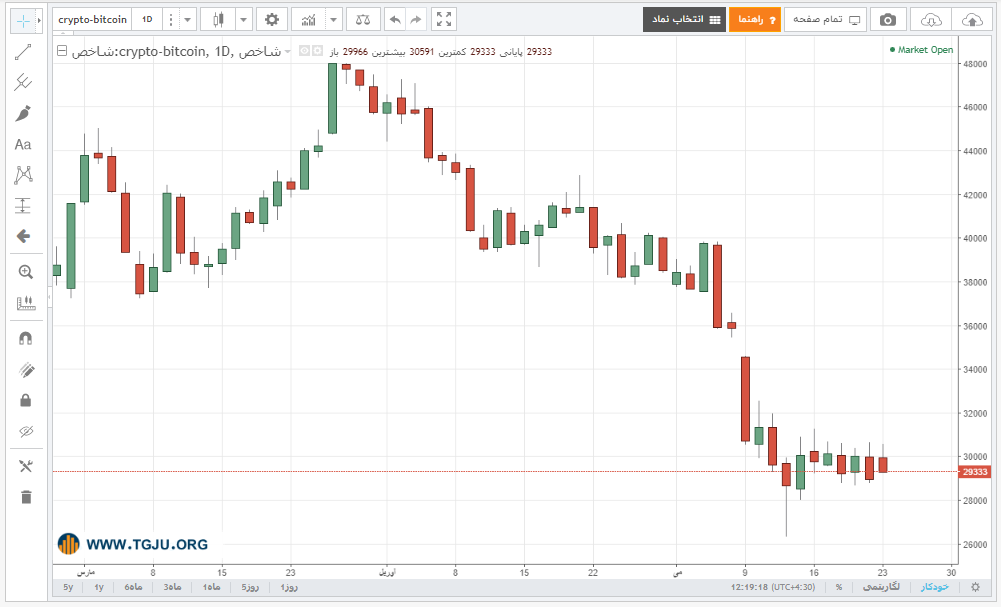
Task: Select the 6 ماه time range
Action: 133,587
